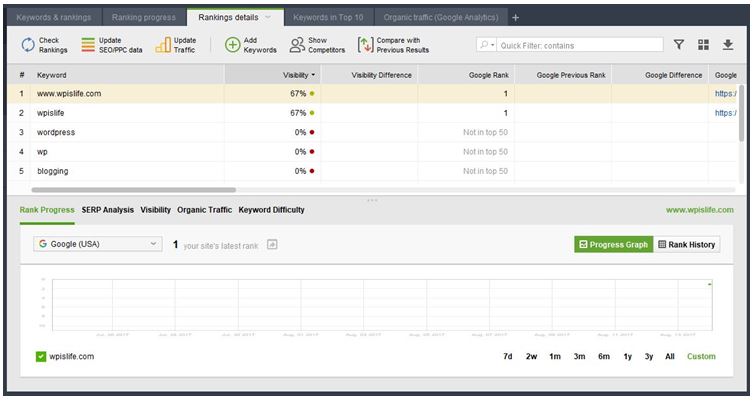Open the https link in www.wpislife.com row
The image size is (754, 401).
click(x=725, y=94)
